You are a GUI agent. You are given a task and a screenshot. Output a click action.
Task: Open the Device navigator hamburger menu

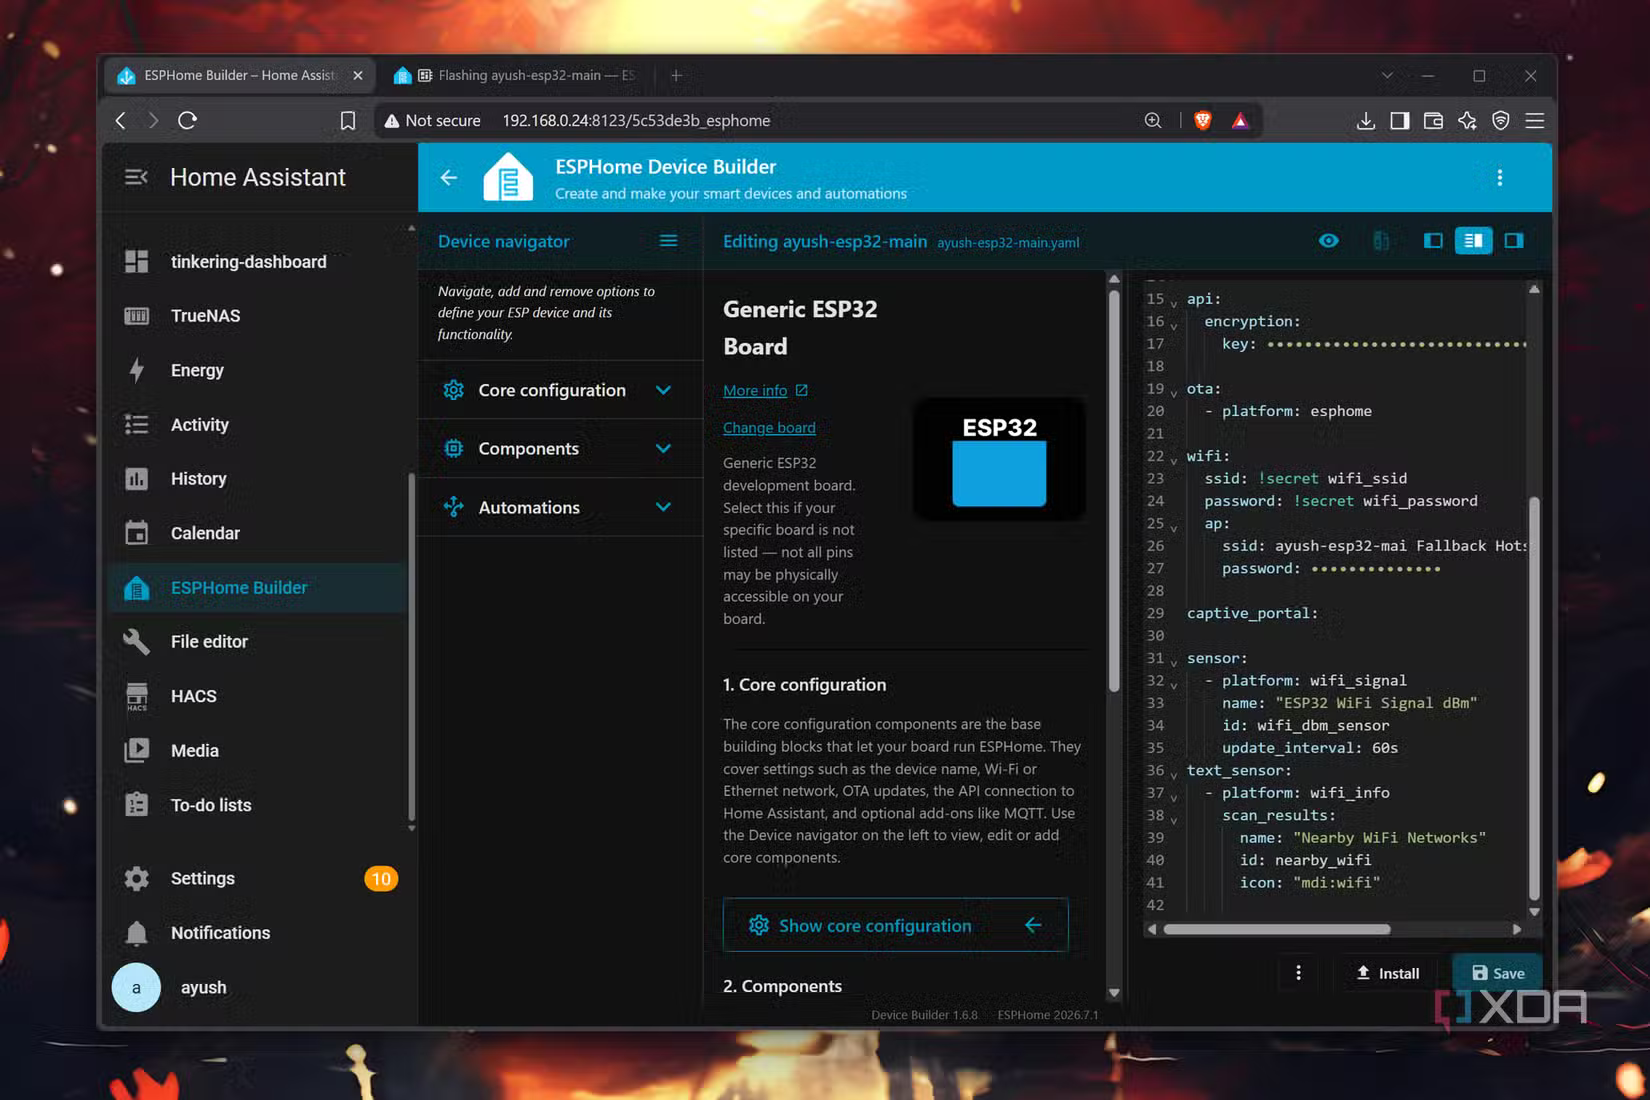(668, 241)
